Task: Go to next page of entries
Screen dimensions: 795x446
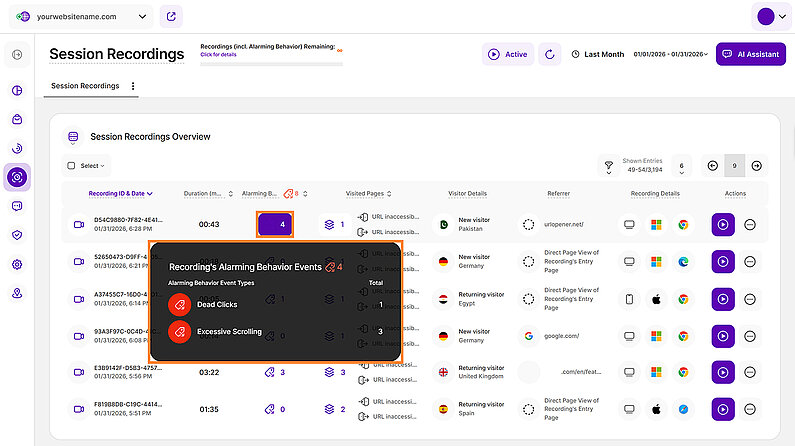Action: 757,166
